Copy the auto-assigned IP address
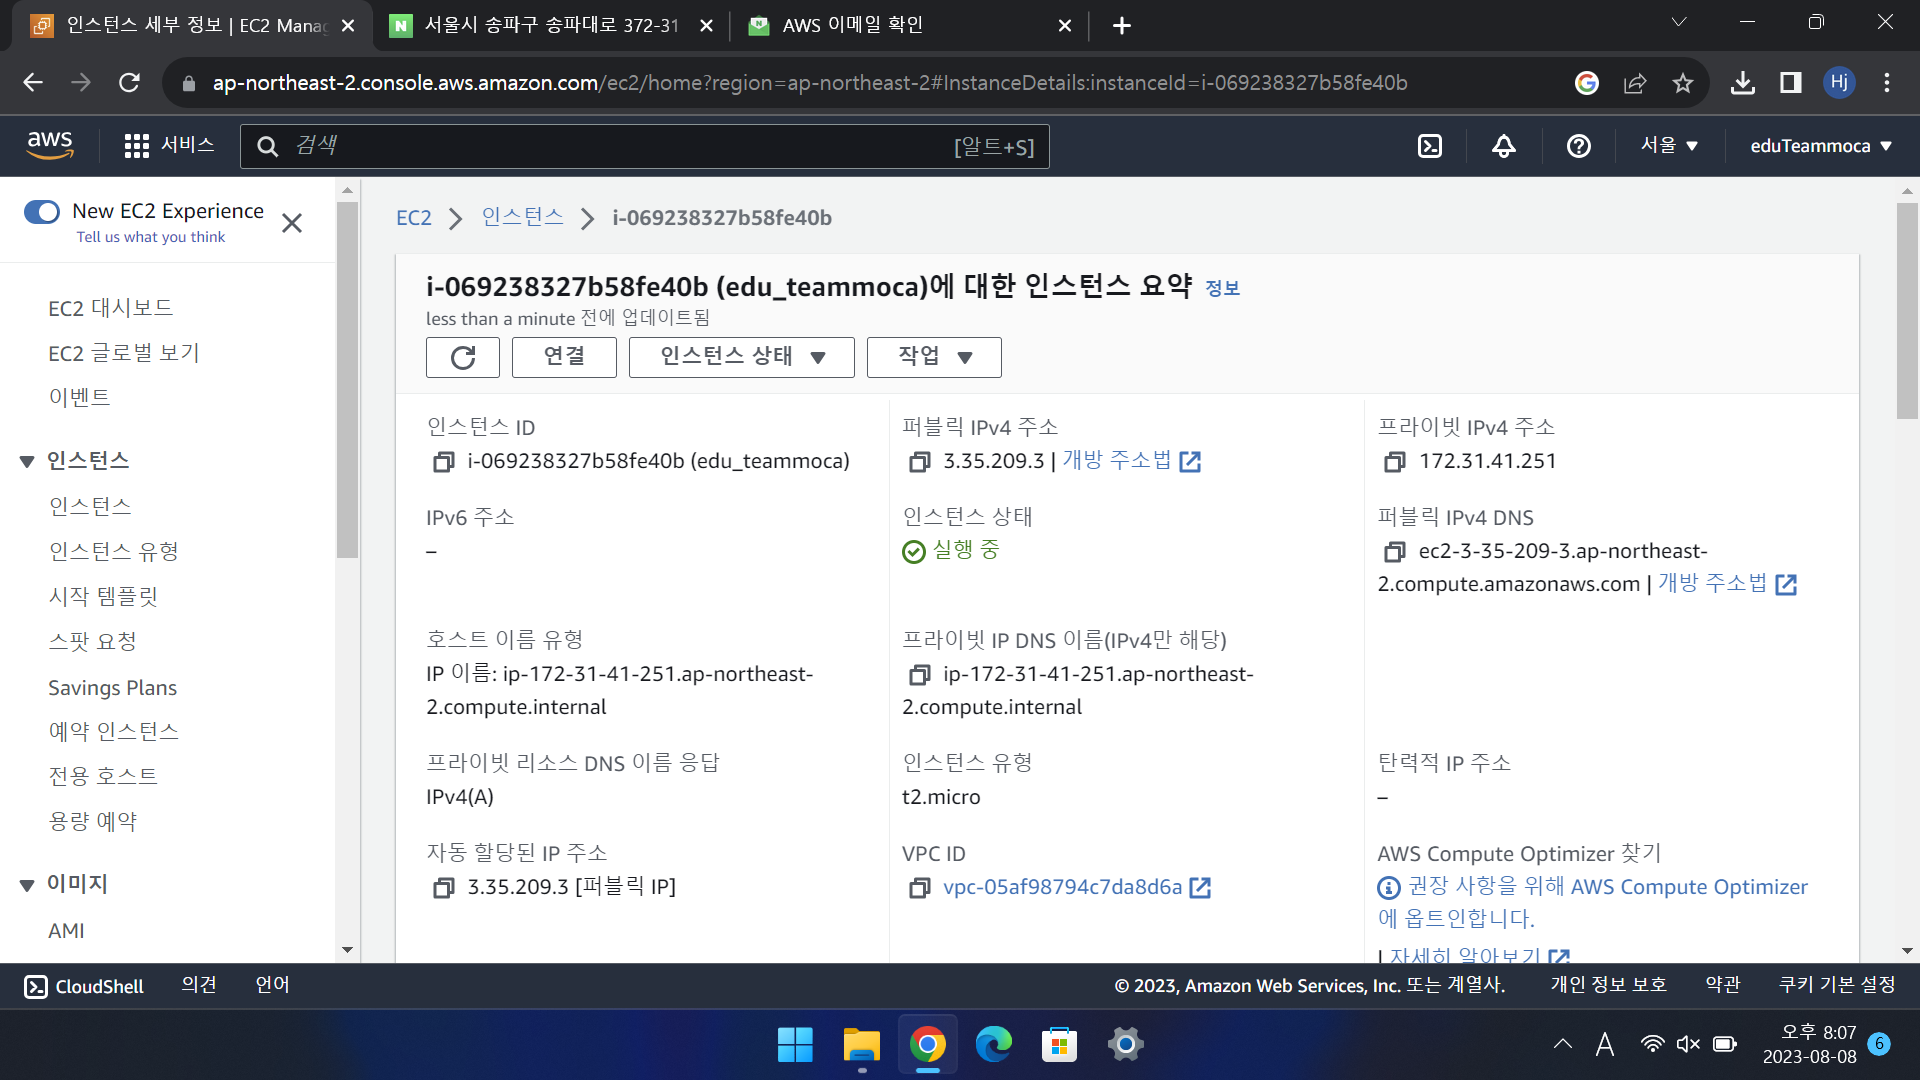The image size is (1920, 1080). [x=443, y=888]
